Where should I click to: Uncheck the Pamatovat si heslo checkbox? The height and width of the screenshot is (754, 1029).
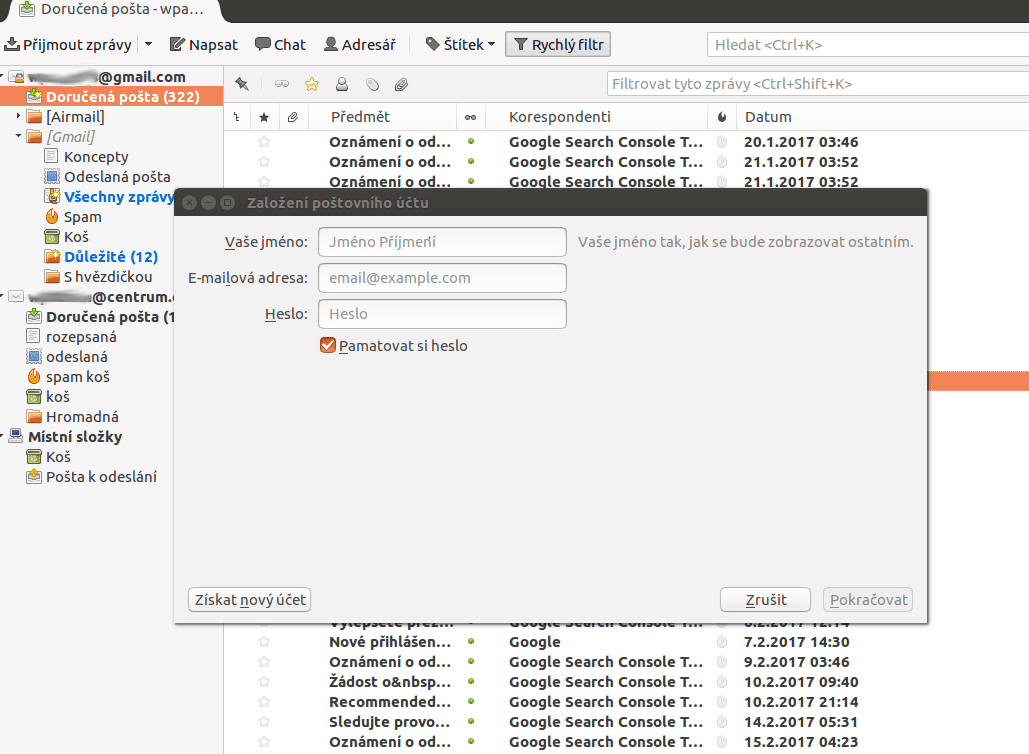click(x=327, y=346)
